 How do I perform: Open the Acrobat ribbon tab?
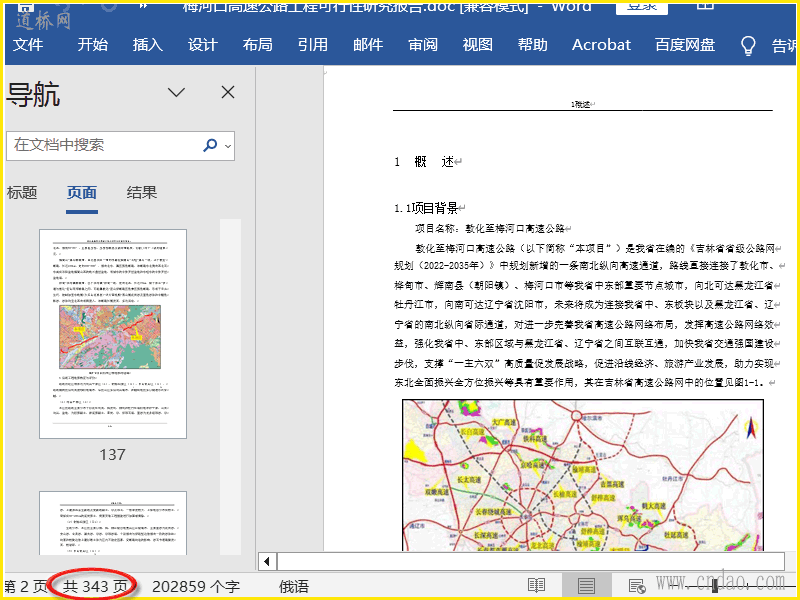(x=601, y=45)
